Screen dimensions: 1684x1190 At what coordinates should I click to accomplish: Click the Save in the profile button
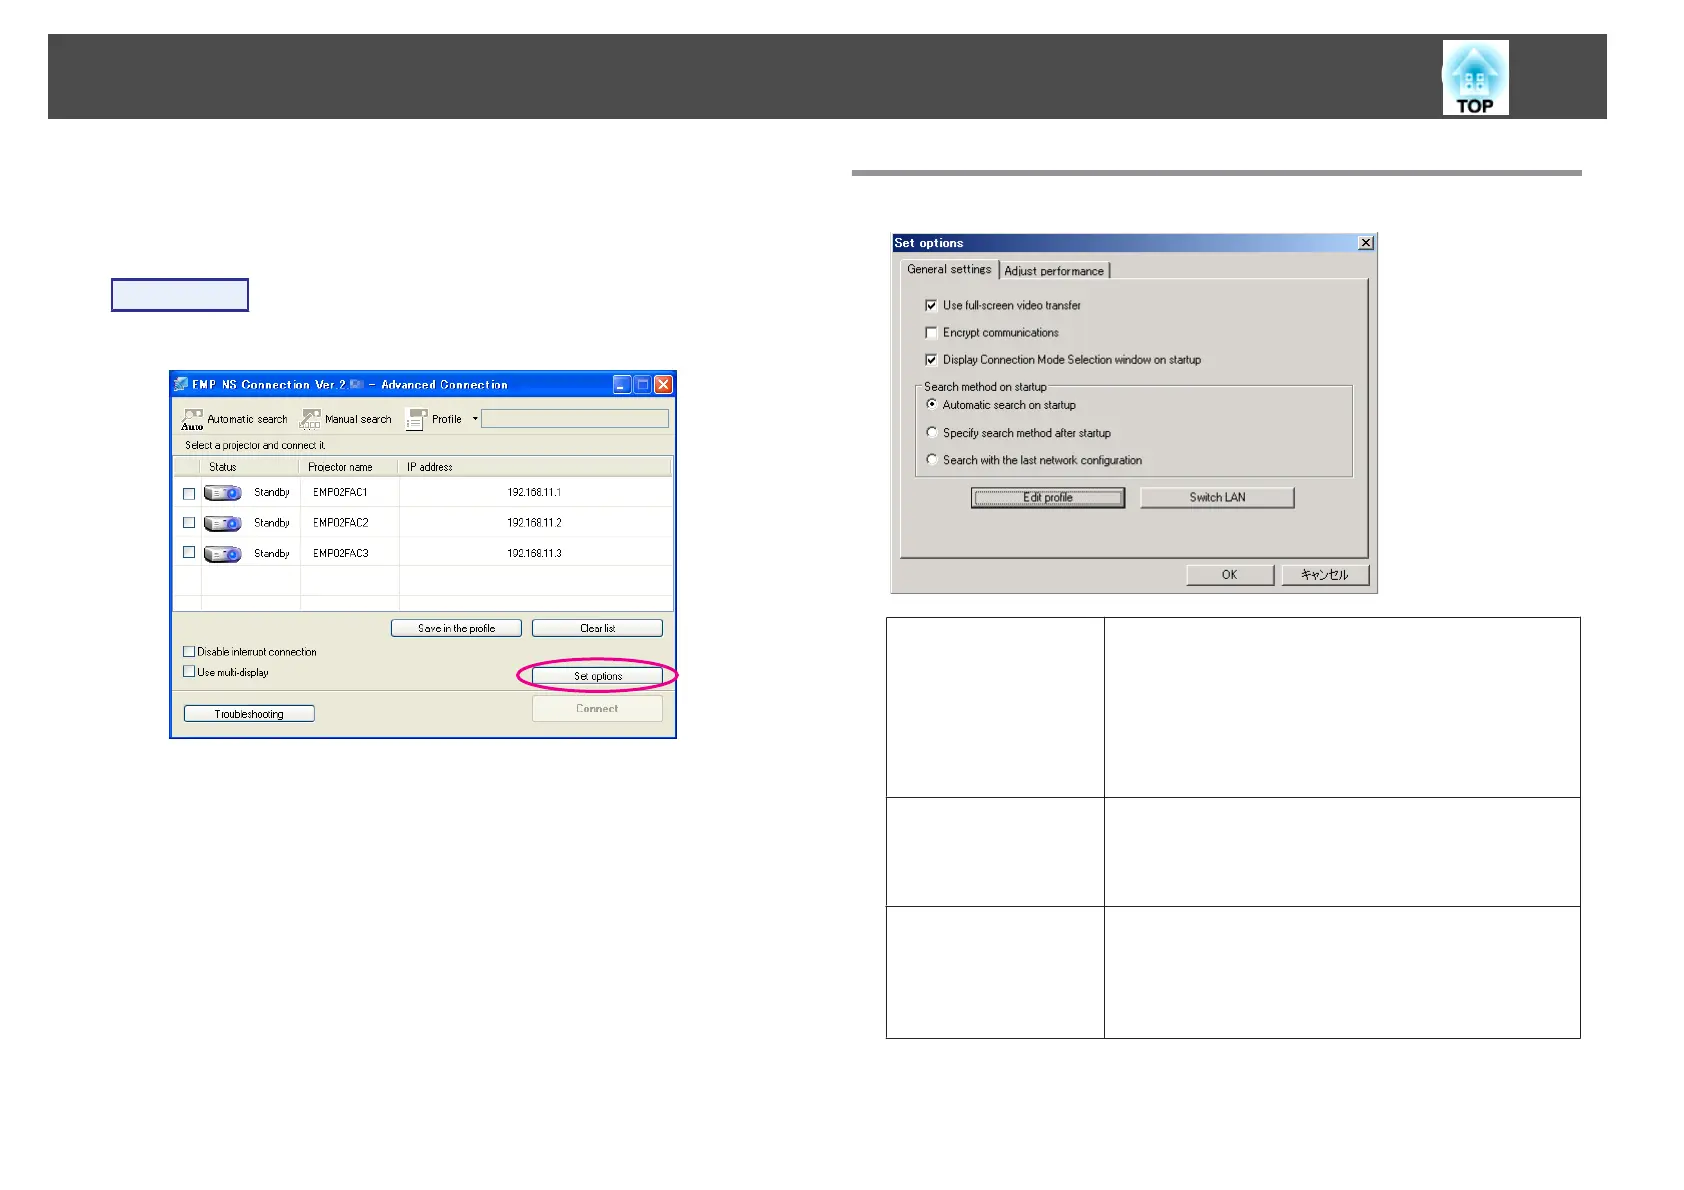click(456, 628)
